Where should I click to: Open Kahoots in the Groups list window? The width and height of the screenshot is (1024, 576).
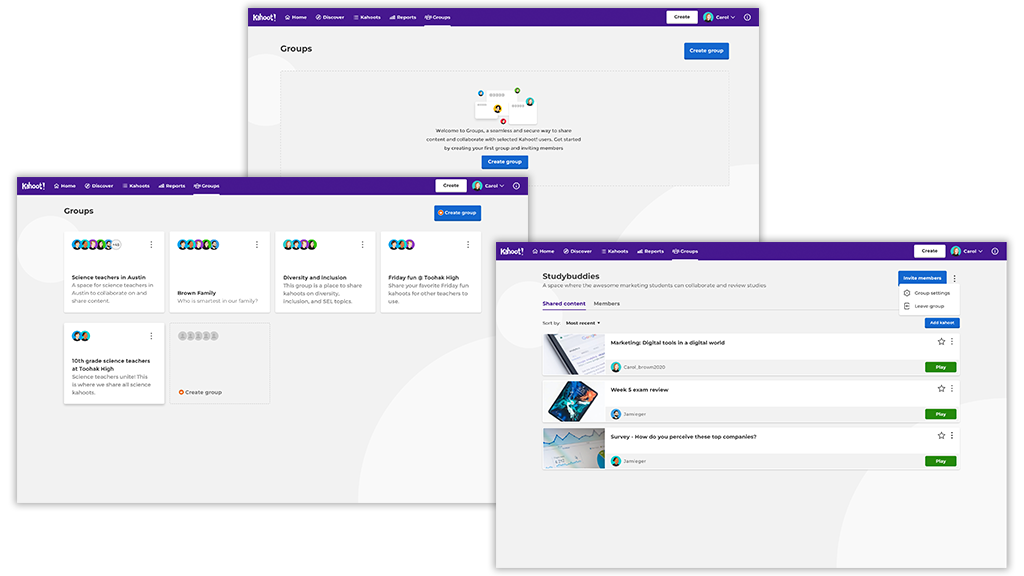tap(136, 186)
